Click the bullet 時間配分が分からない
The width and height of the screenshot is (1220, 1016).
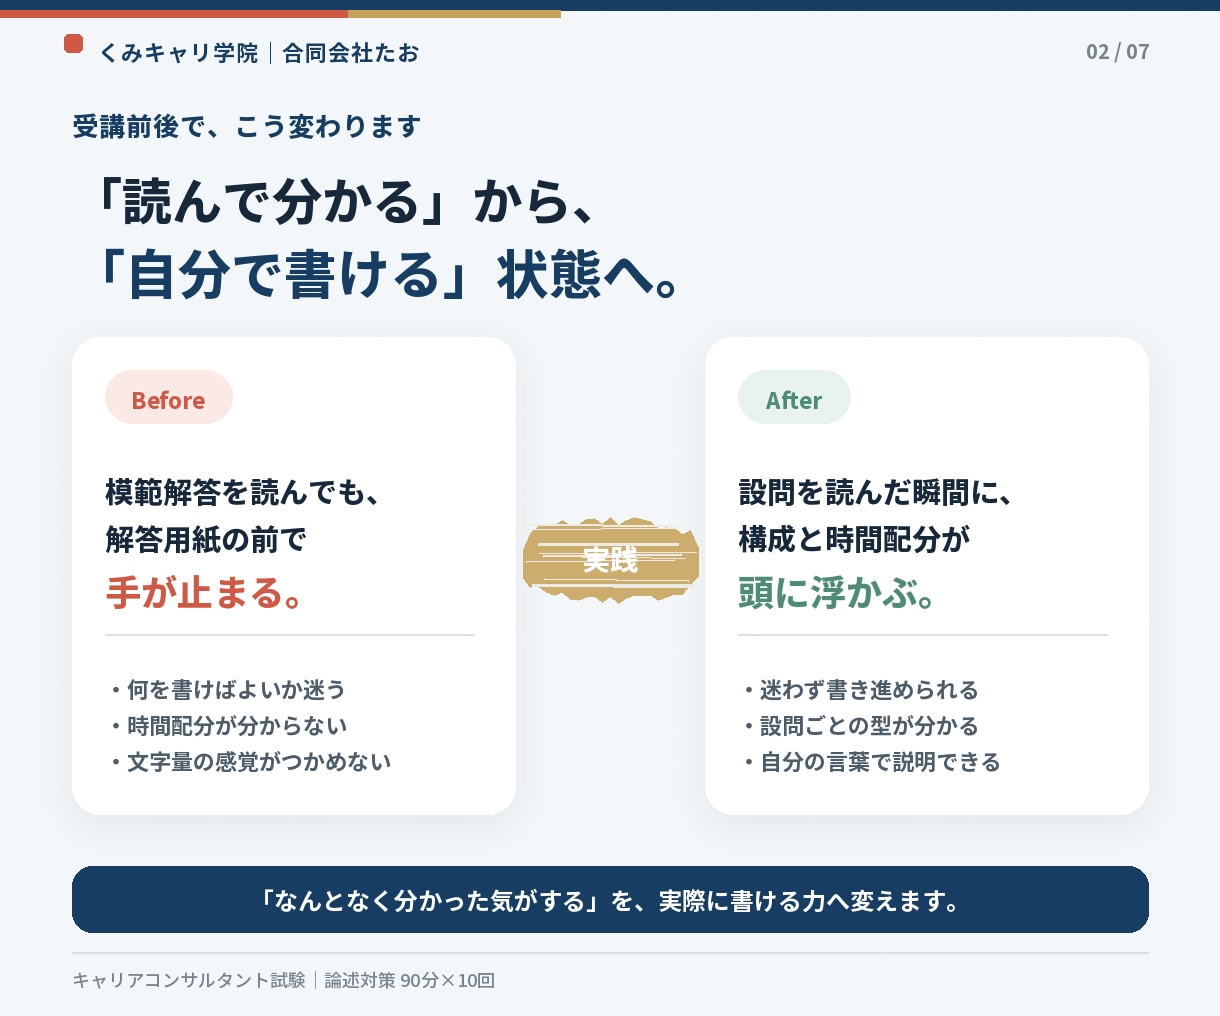click(x=228, y=726)
